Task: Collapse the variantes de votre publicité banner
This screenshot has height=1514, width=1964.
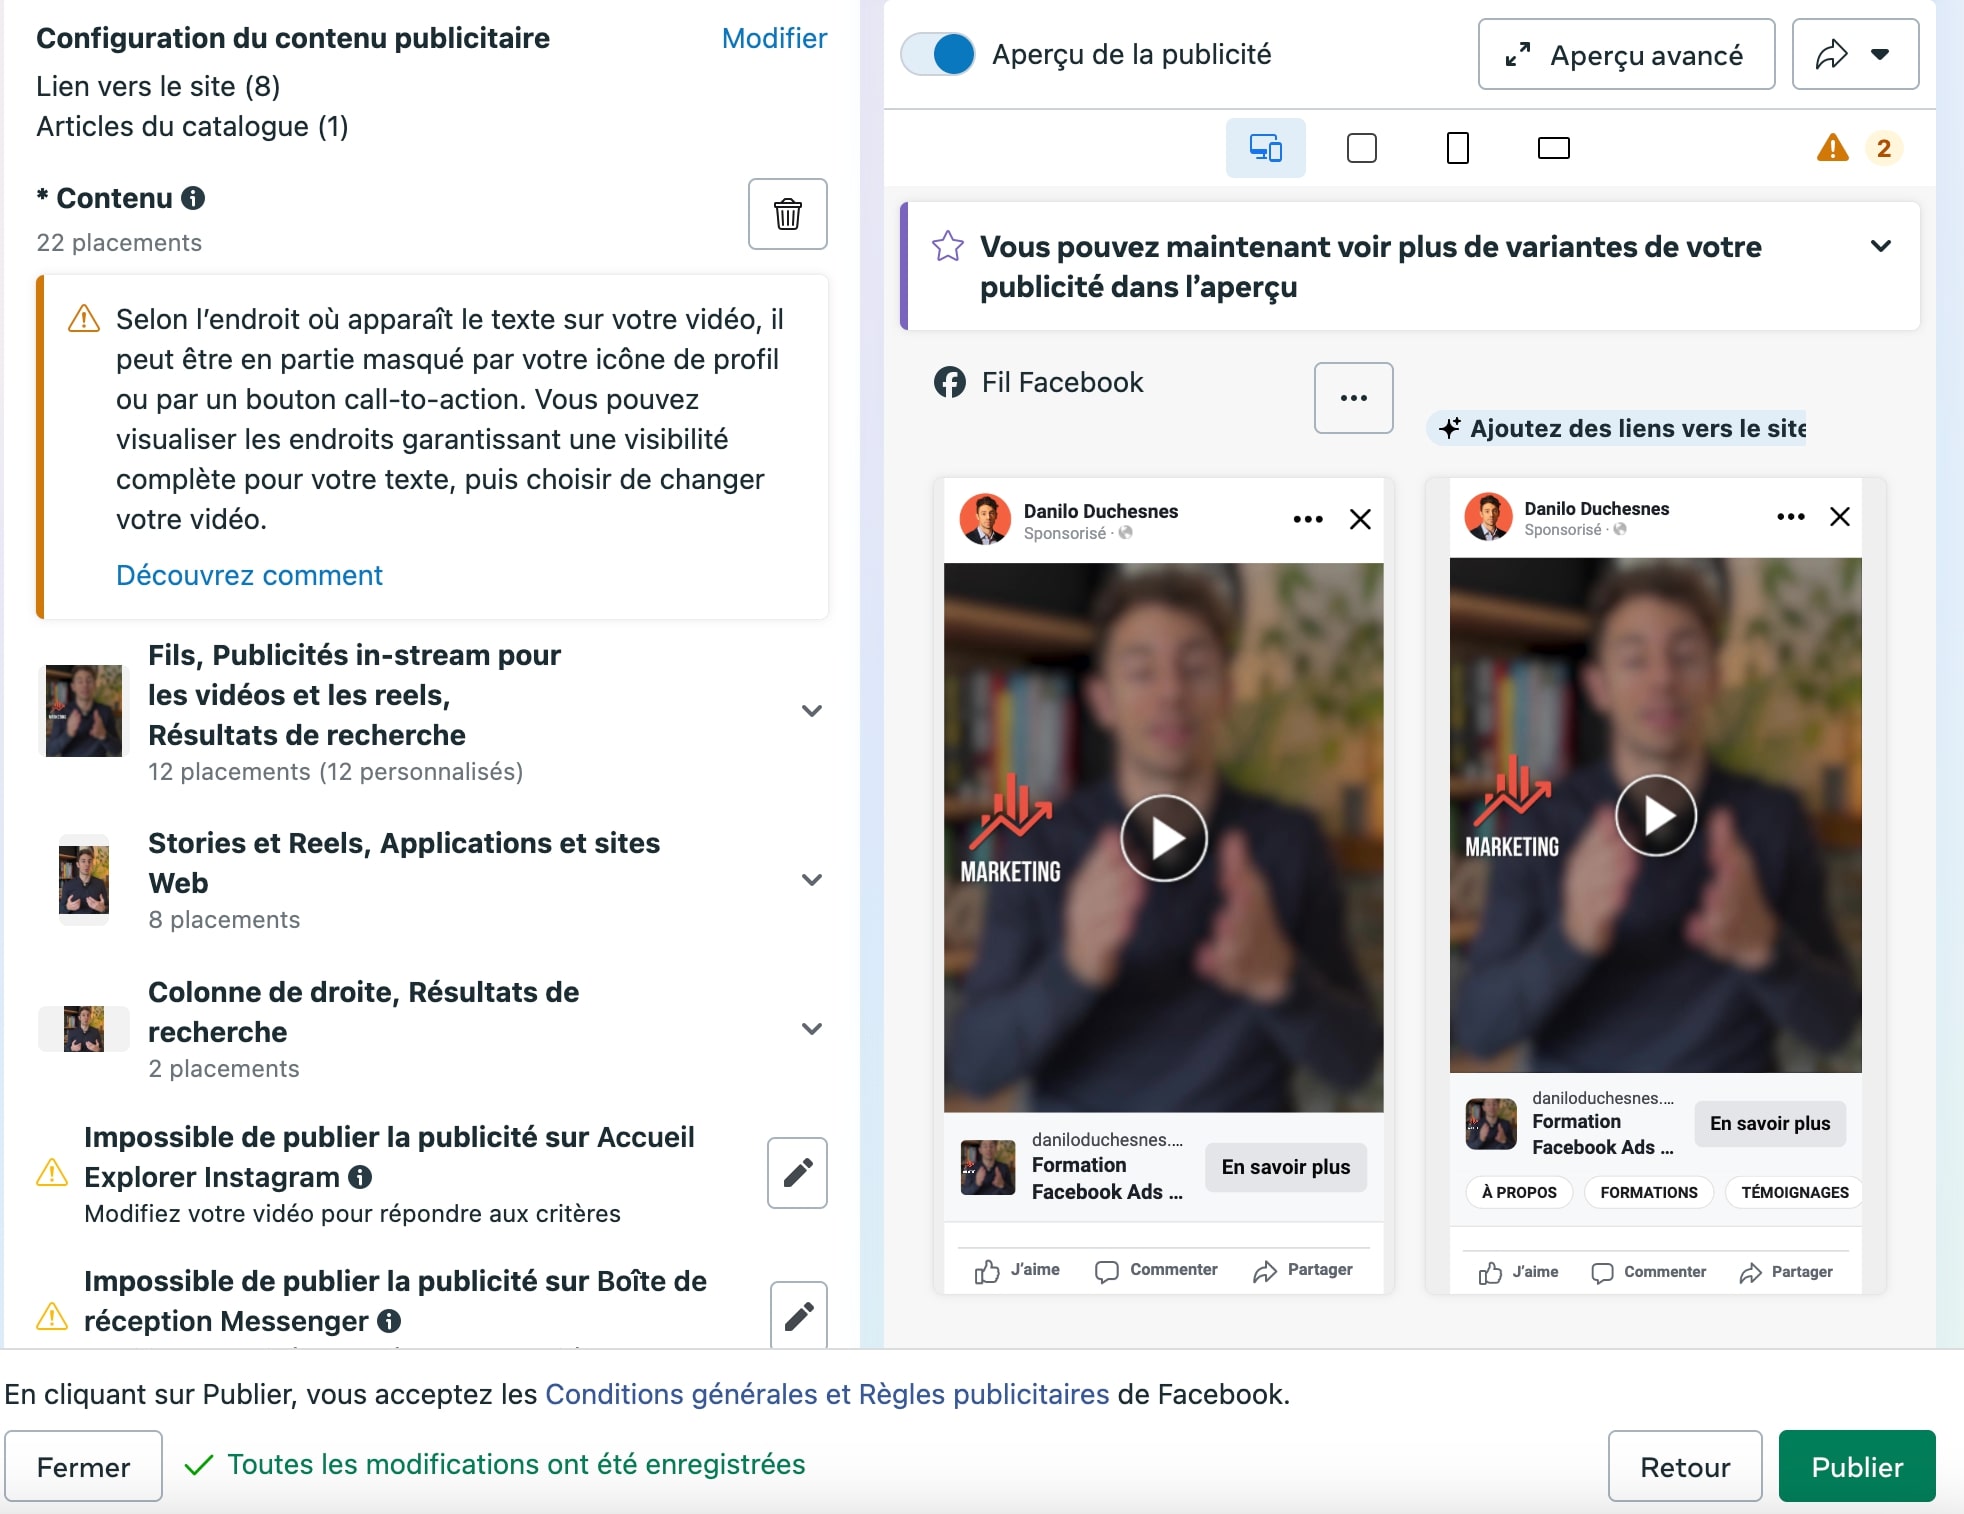Action: coord(1881,246)
